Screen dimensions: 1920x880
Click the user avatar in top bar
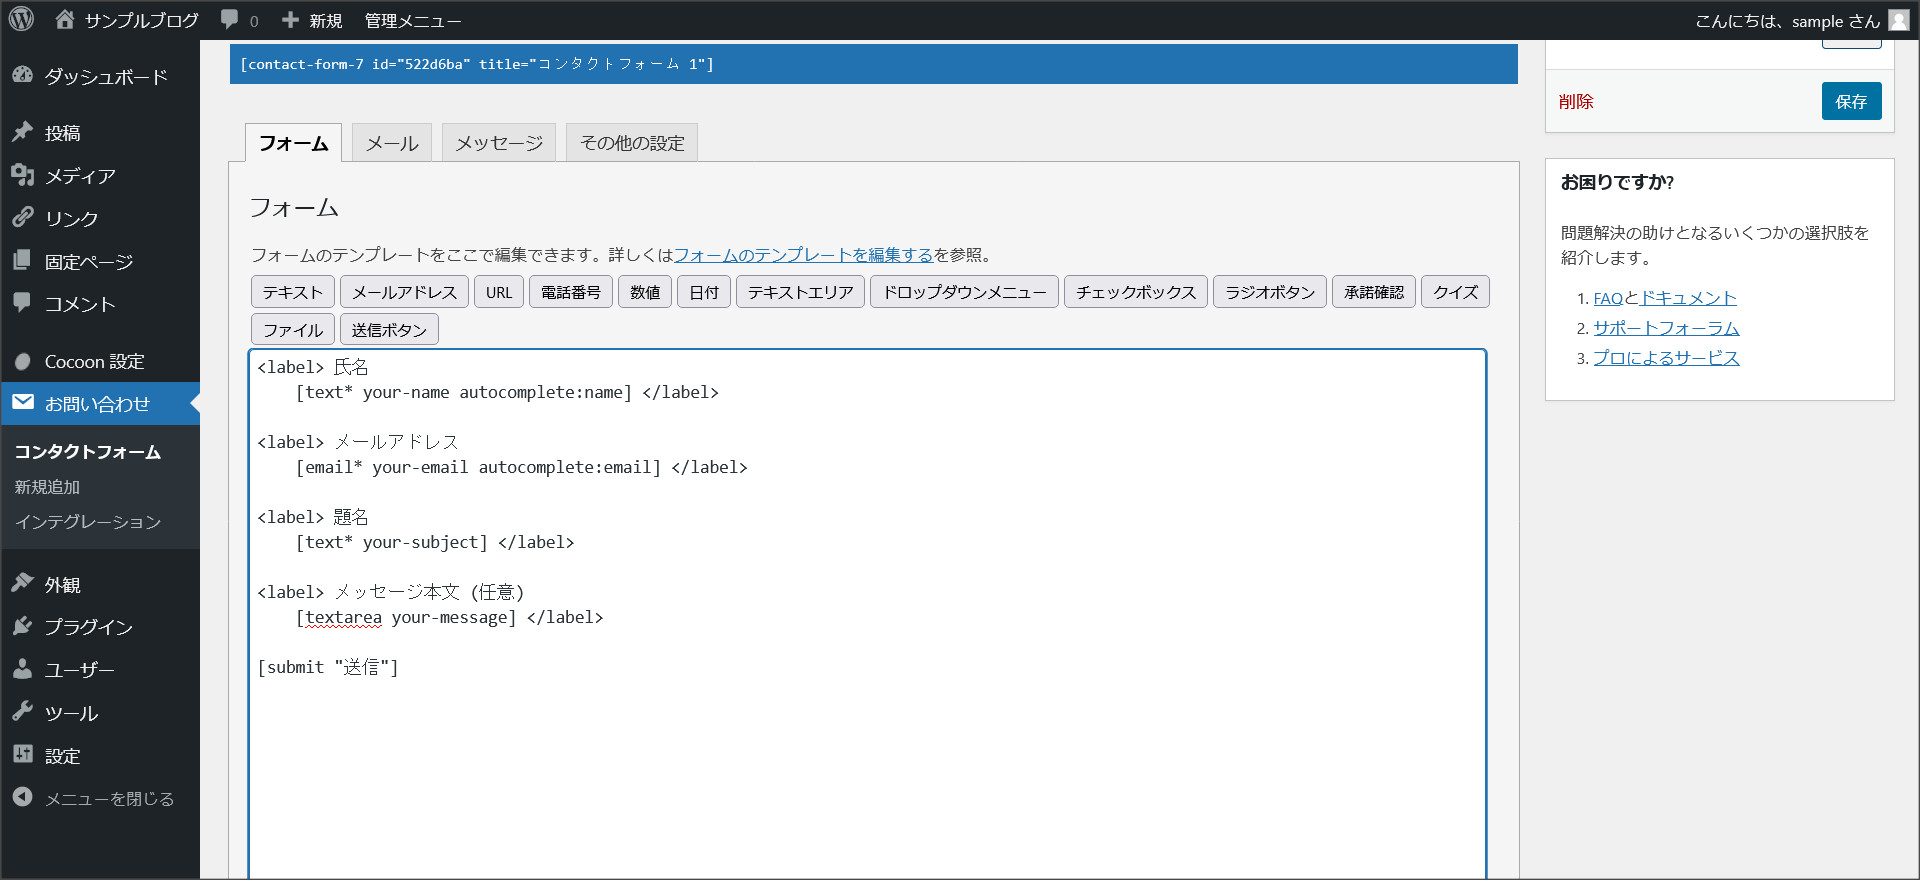click(1898, 21)
